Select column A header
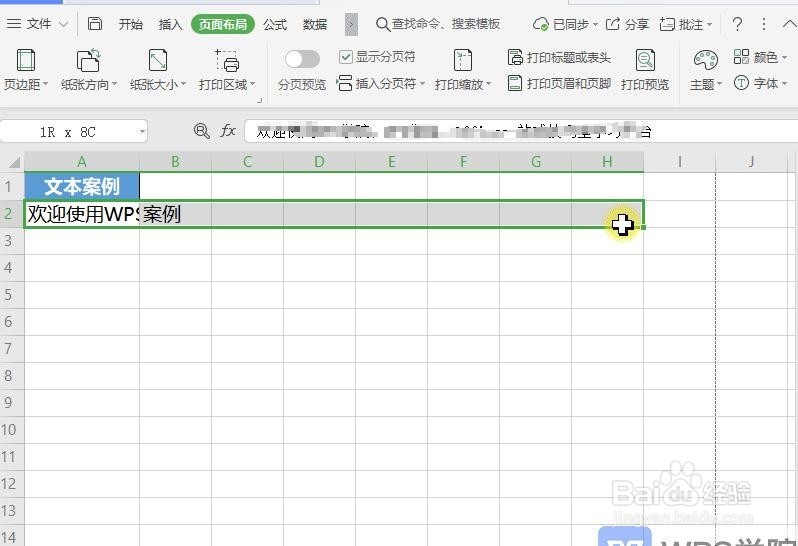798x546 pixels. tap(82, 162)
